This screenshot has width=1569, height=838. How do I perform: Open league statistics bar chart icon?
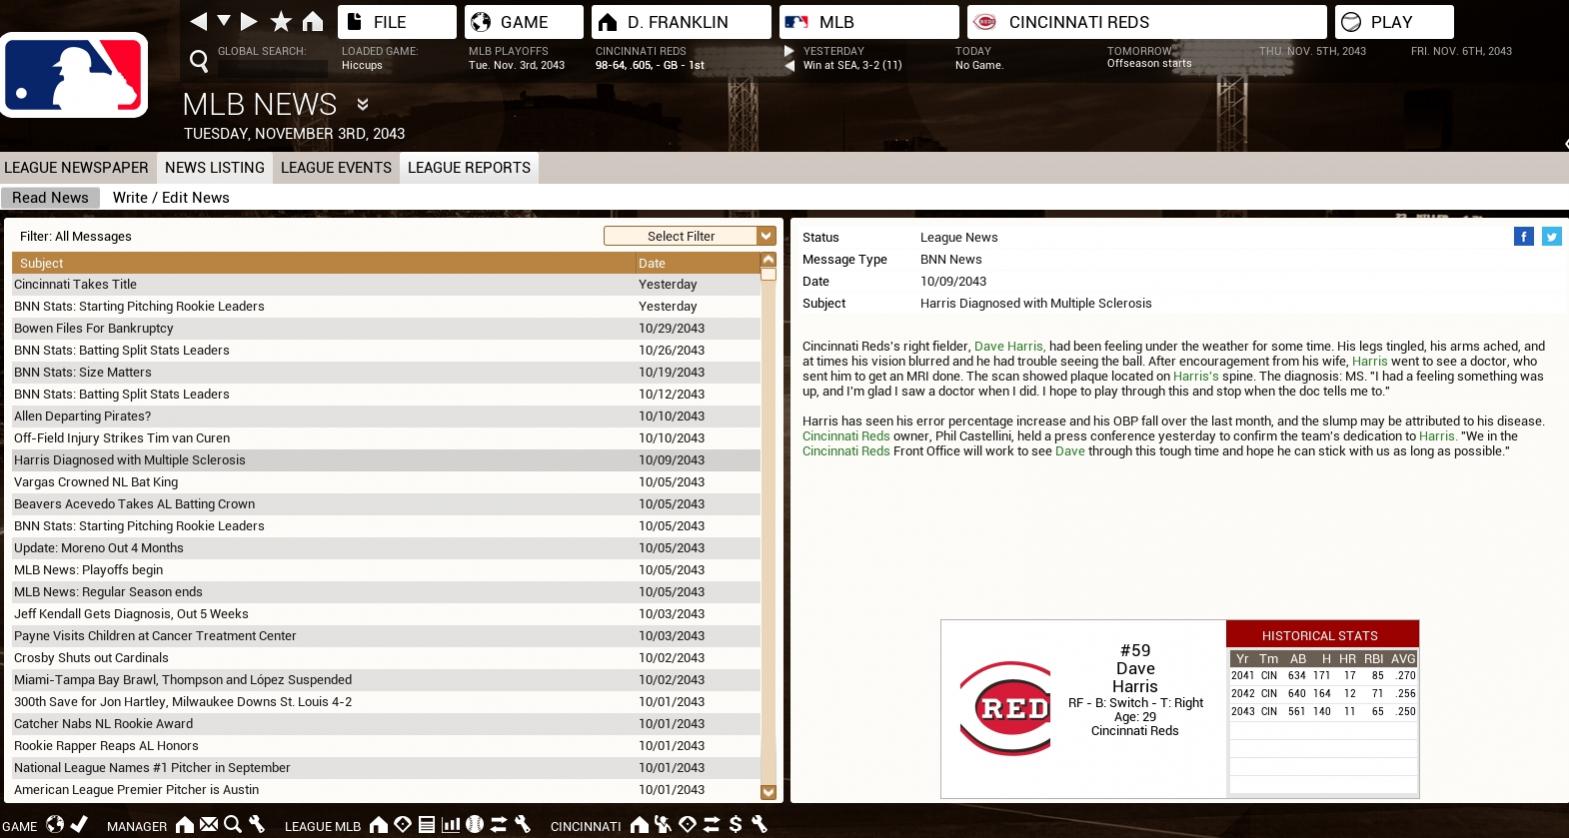coord(451,825)
